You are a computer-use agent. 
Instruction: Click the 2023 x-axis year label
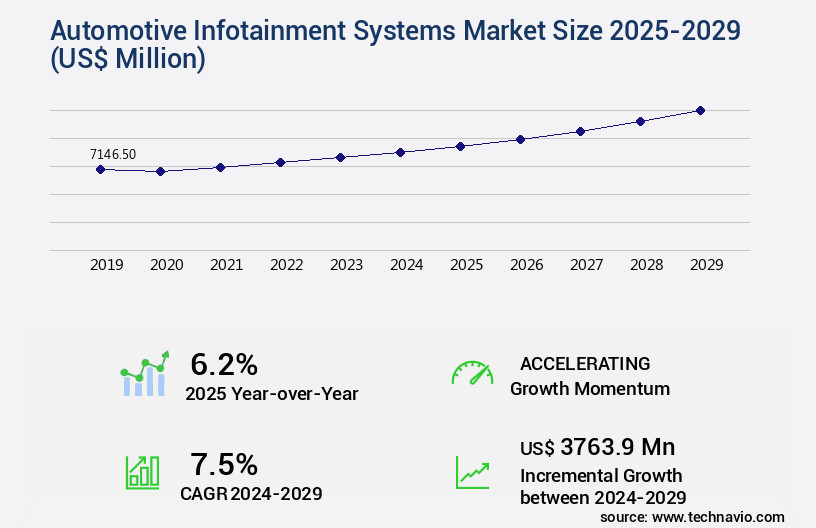pyautogui.click(x=346, y=265)
